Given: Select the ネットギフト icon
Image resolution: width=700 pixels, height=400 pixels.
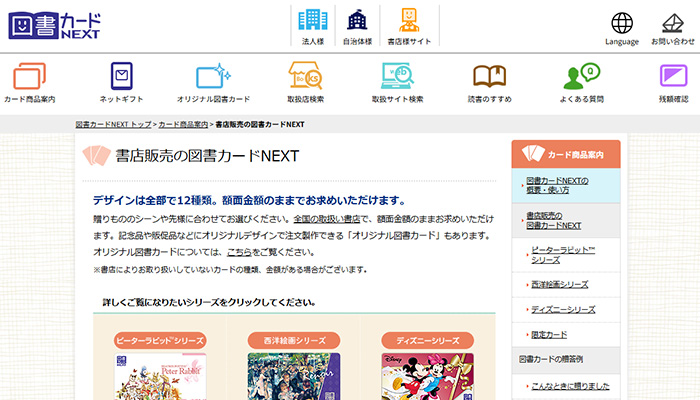Looking at the screenshot, I should (121, 76).
